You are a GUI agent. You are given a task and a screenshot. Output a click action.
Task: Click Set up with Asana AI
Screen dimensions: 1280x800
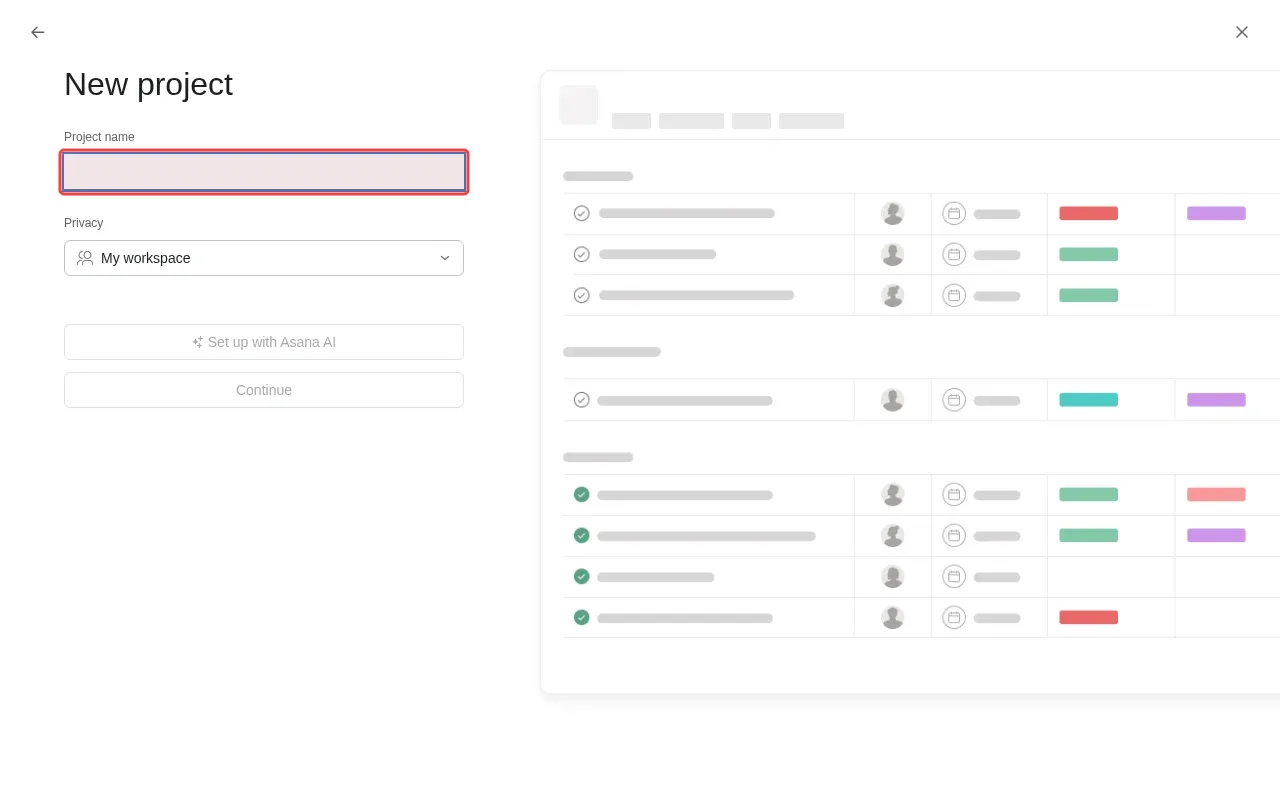[264, 342]
